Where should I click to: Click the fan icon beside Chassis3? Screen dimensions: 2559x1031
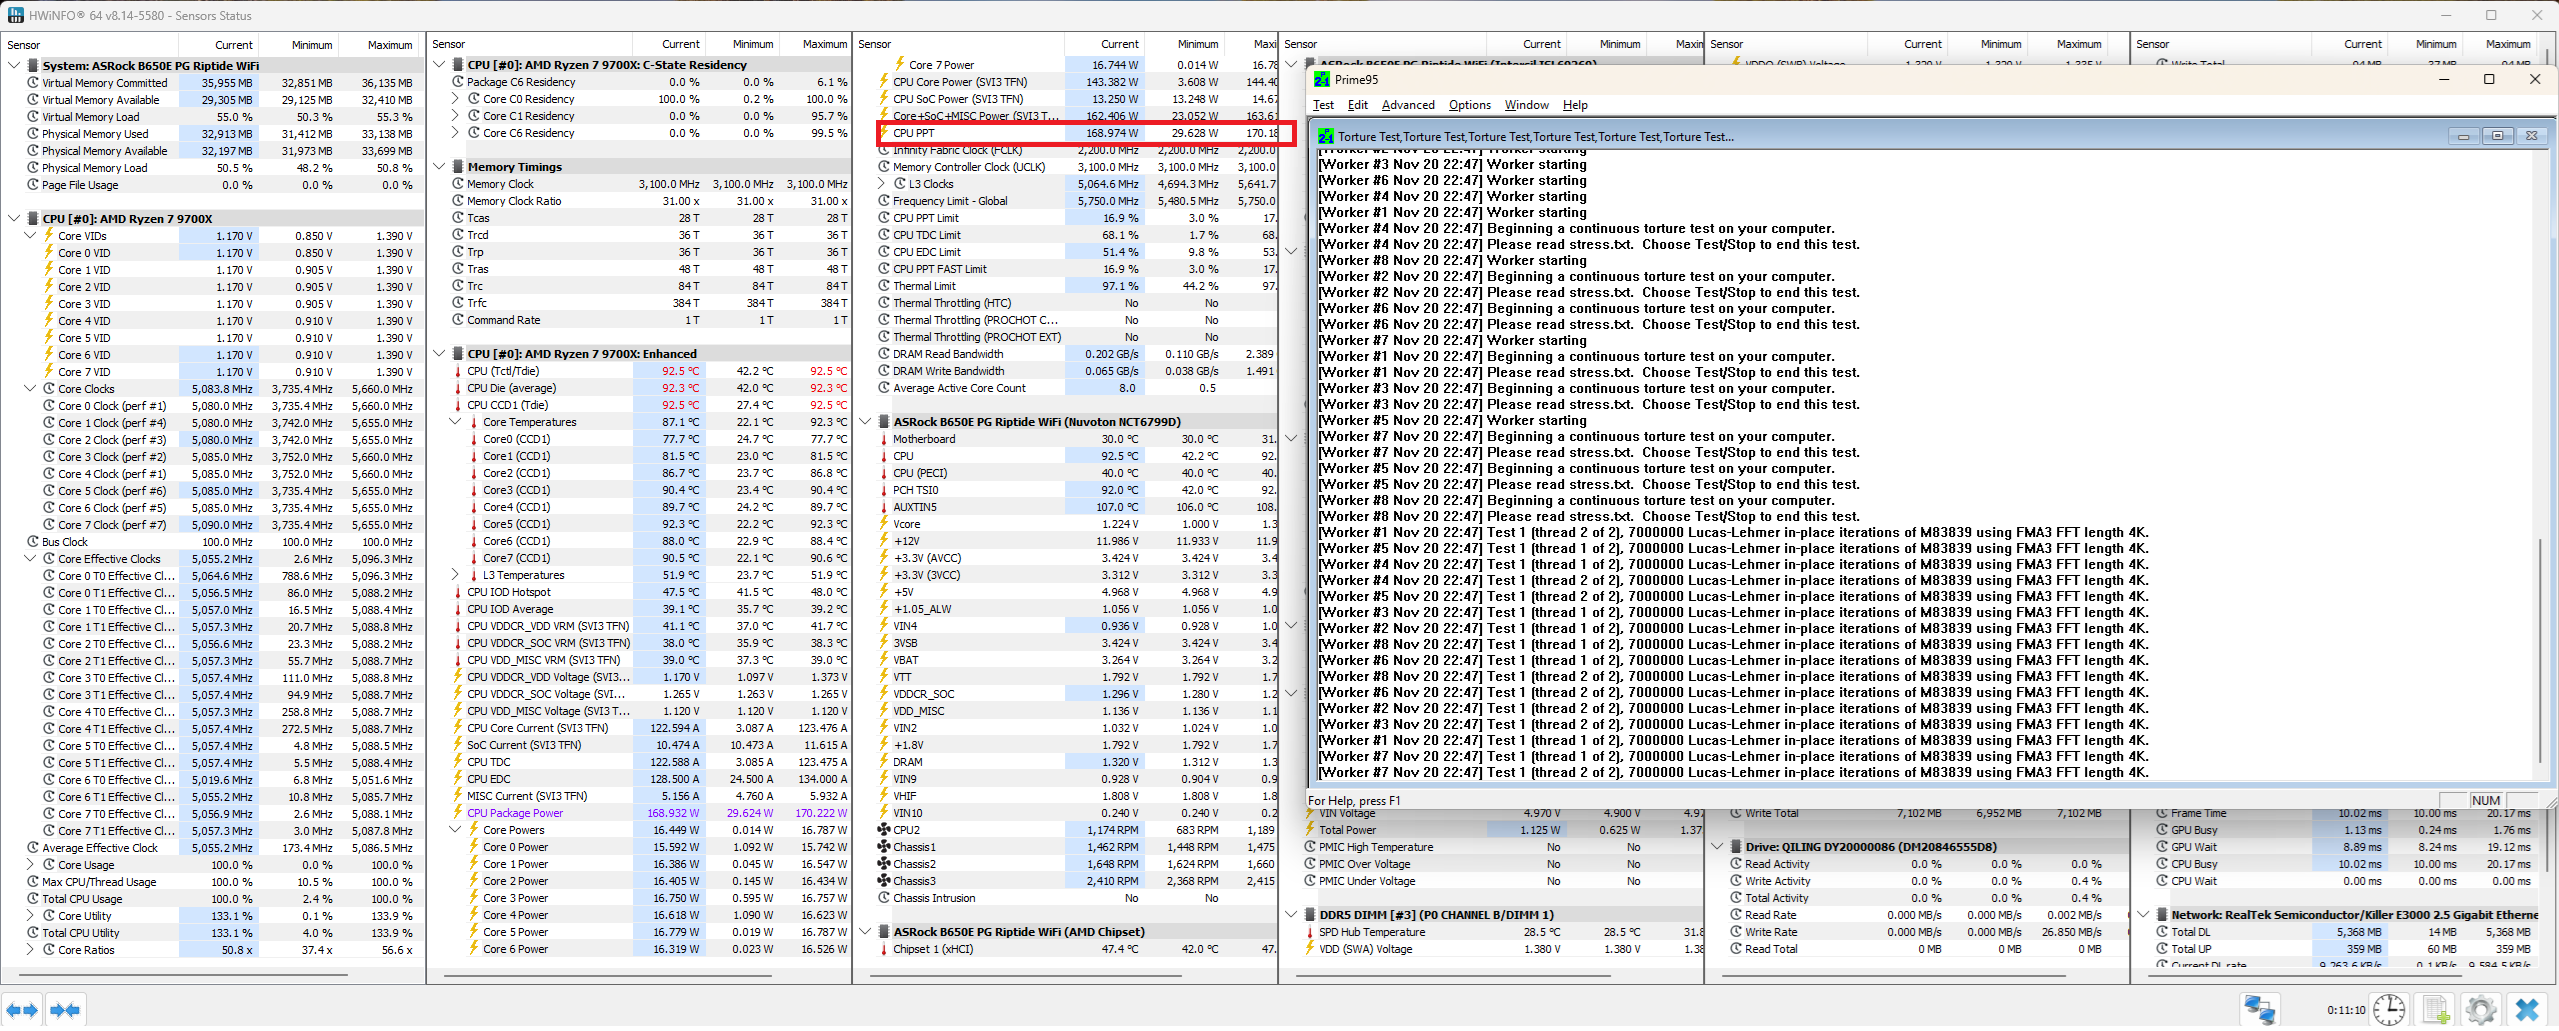coord(884,881)
